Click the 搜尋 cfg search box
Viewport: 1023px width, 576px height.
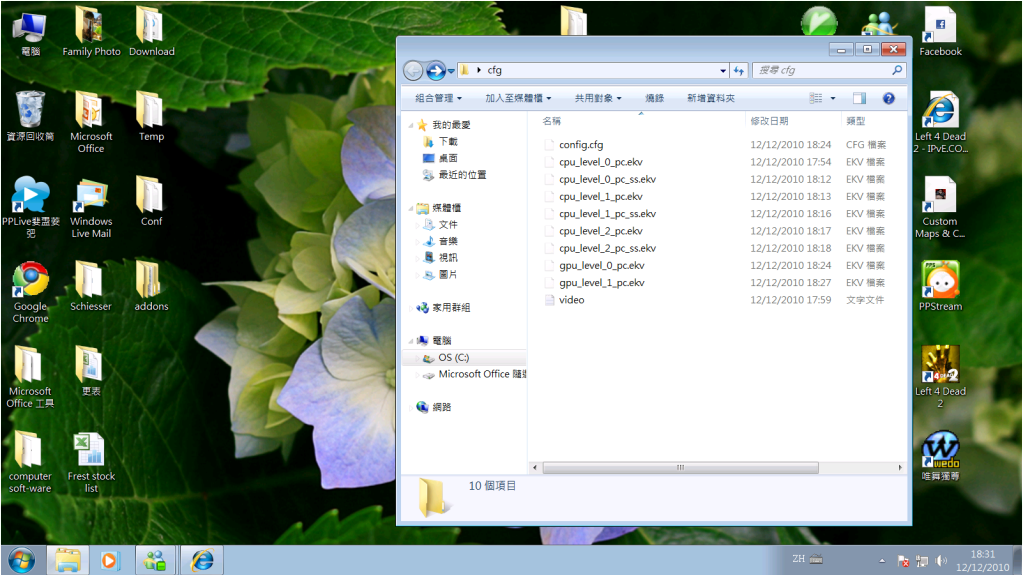pyautogui.click(x=820, y=71)
